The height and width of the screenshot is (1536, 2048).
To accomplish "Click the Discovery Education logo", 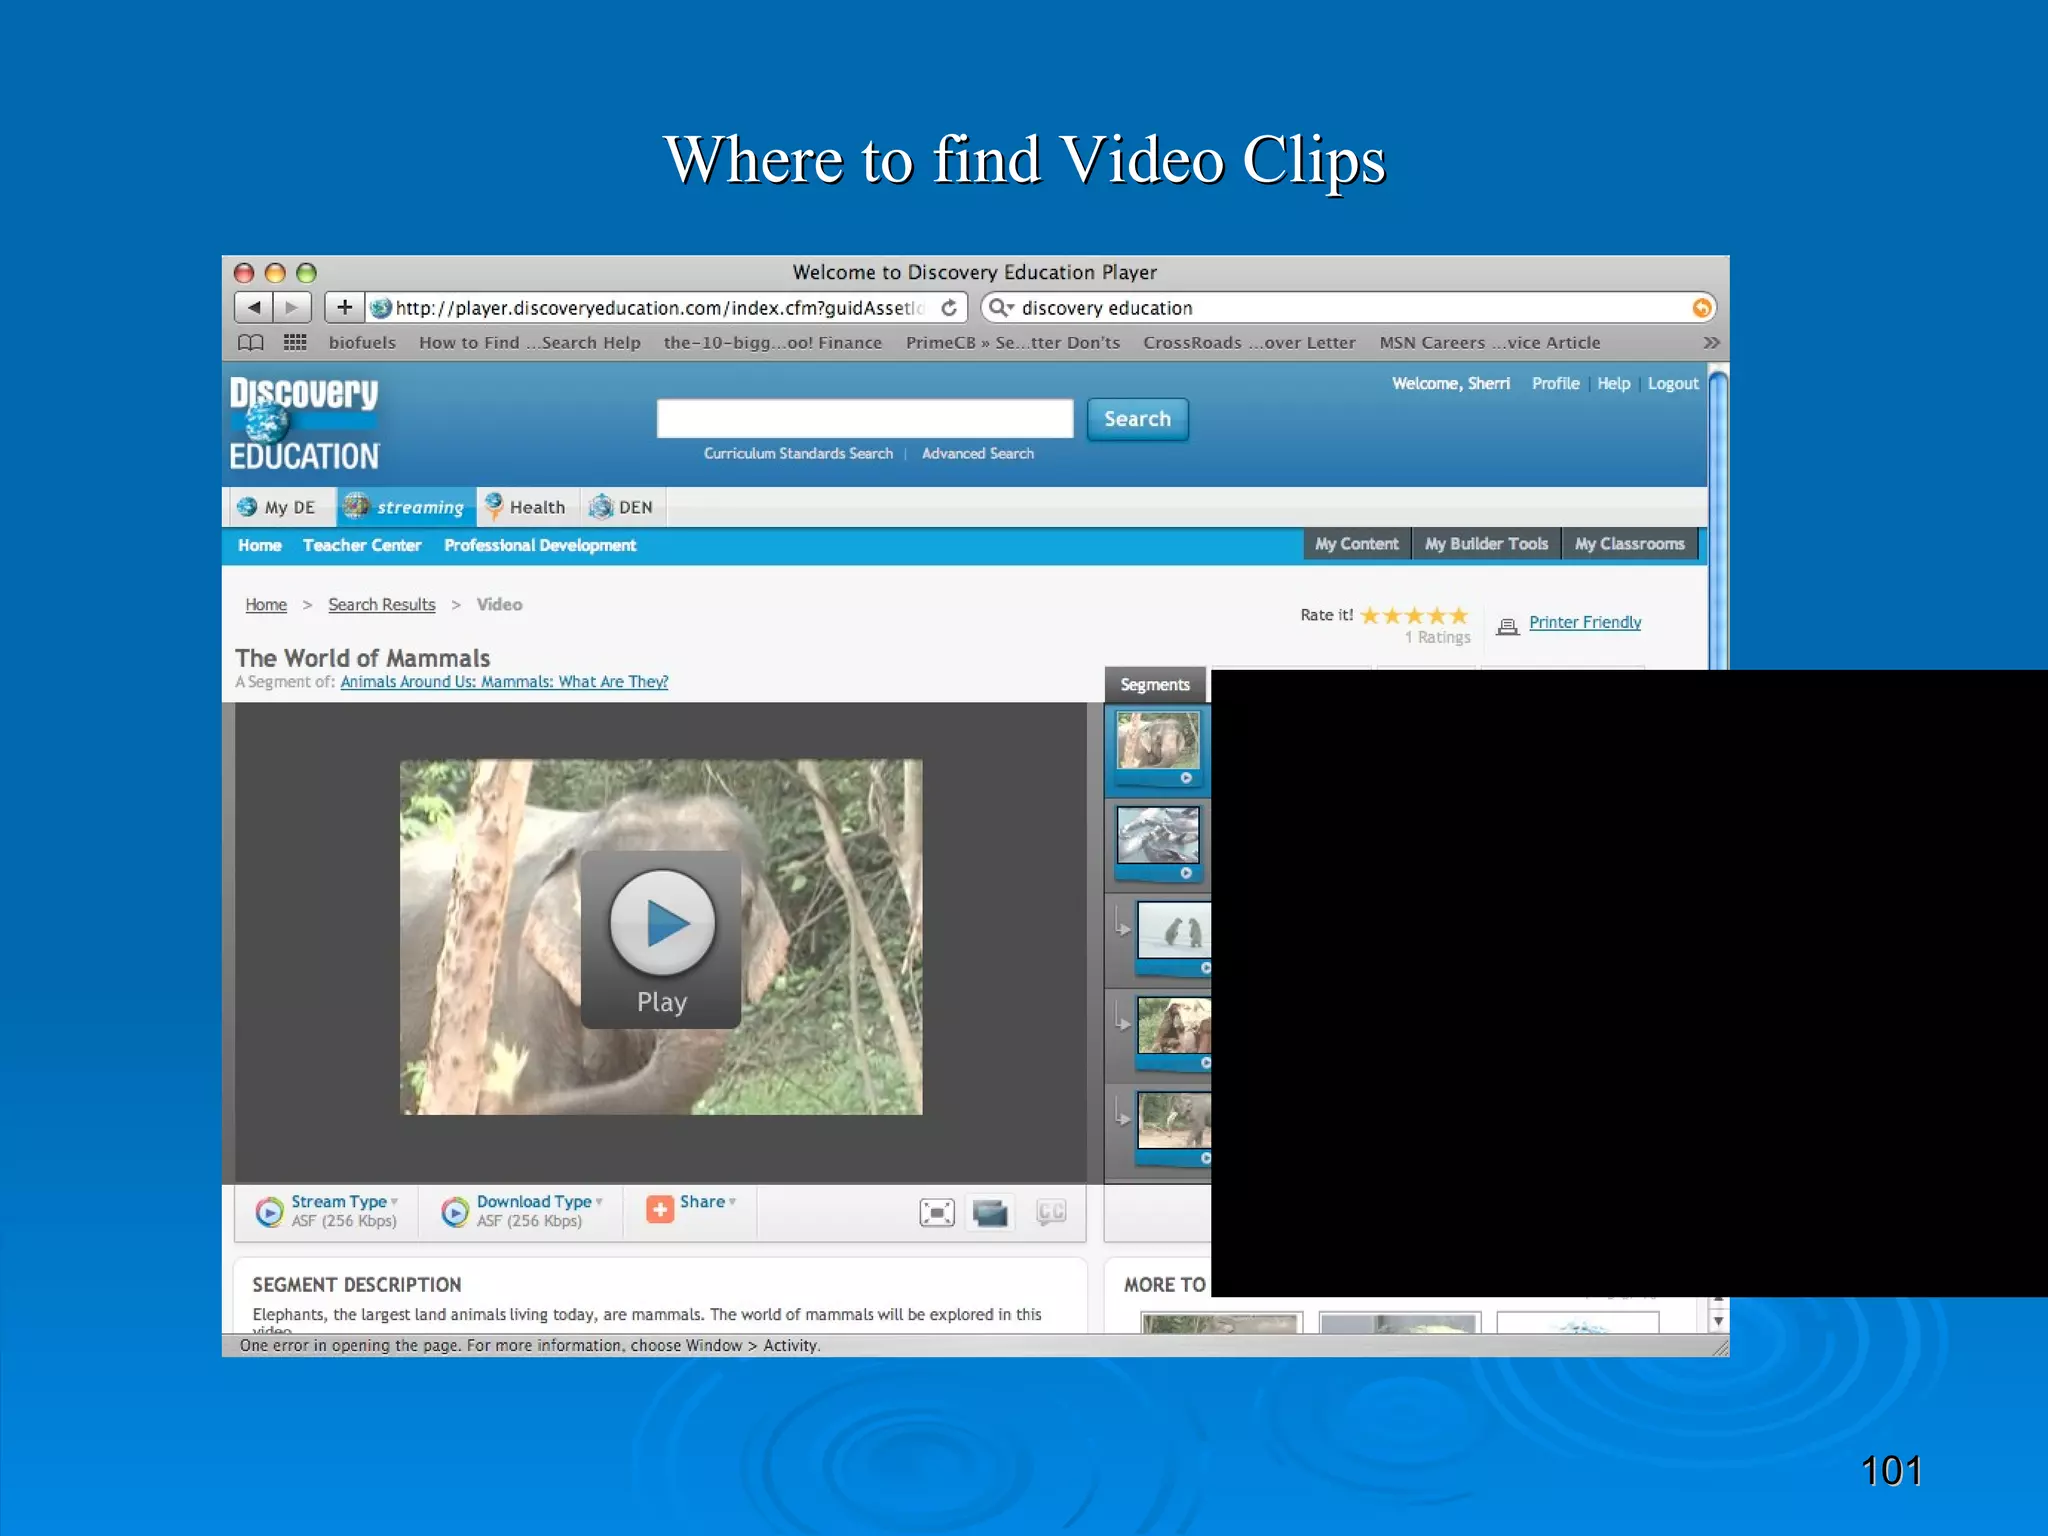I will tap(304, 423).
